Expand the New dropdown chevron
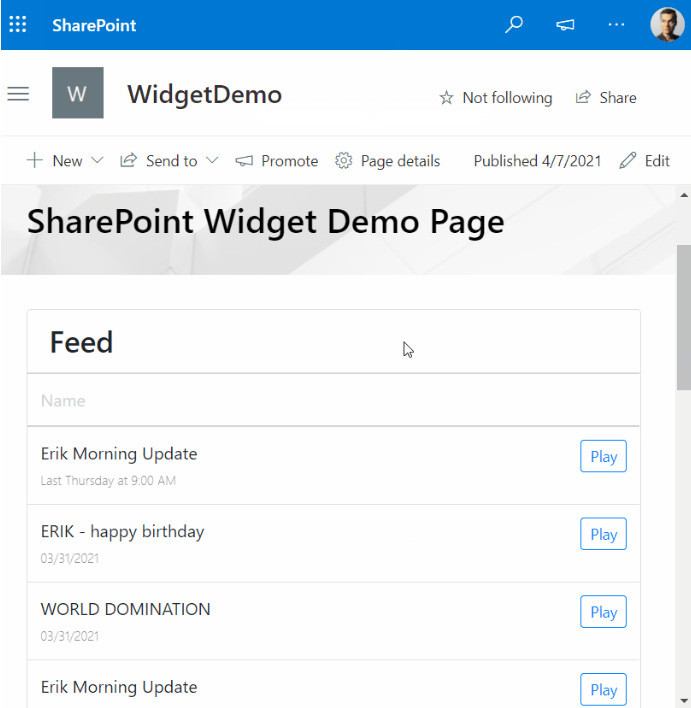 click(x=98, y=160)
